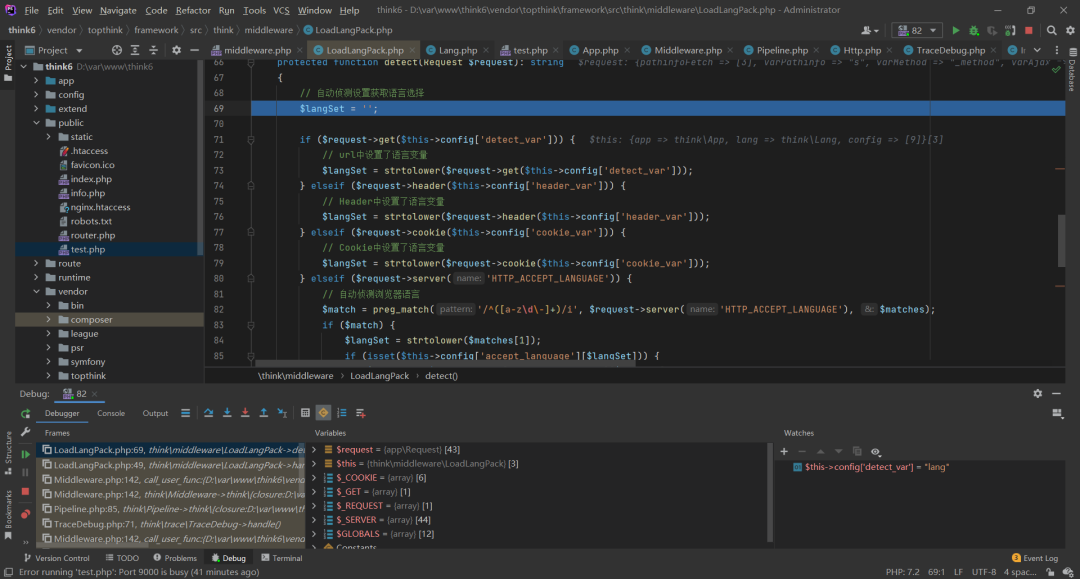Expand the $request variable

(x=315, y=450)
